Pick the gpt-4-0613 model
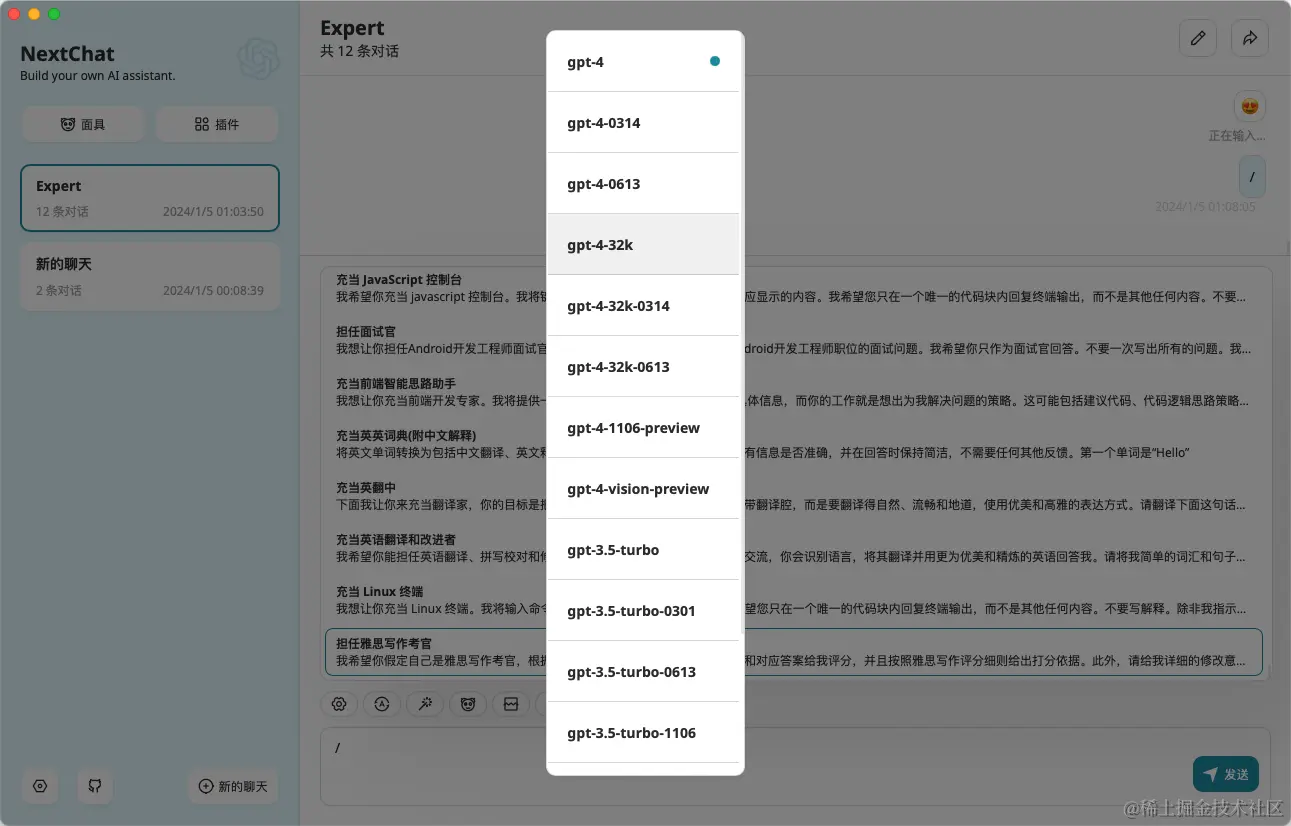This screenshot has width=1291, height=826. [x=643, y=184]
